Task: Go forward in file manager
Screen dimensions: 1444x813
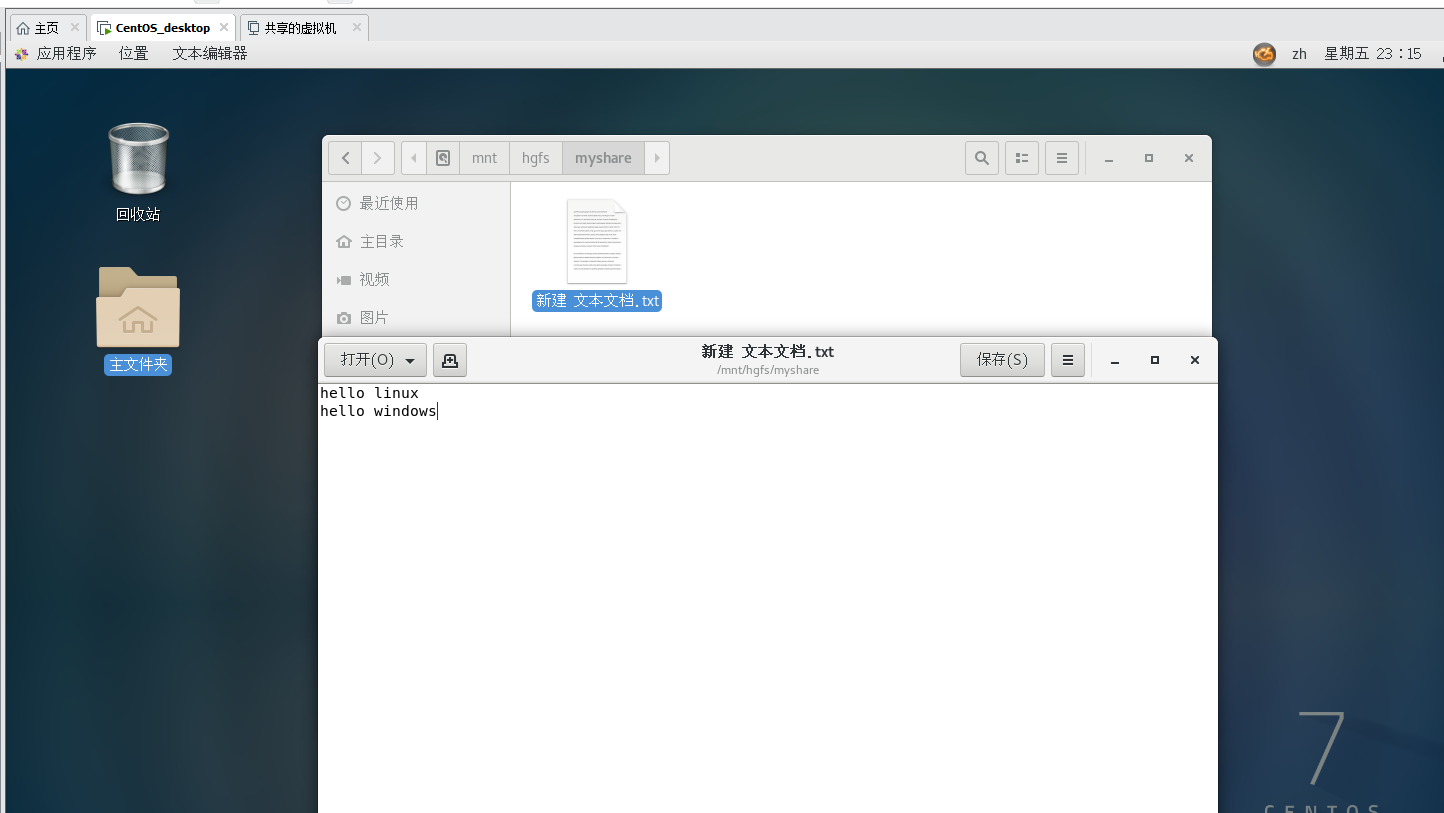Action: click(377, 158)
